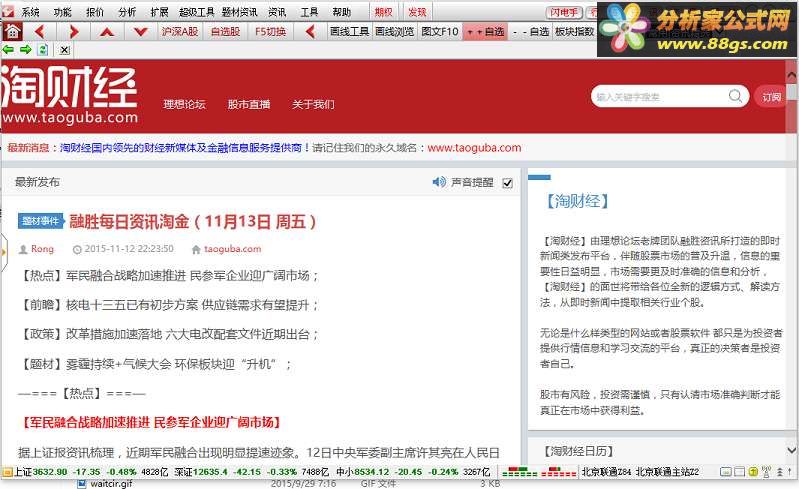Viewport: 799px width, 489px height.
Task: Select 自选股 in the toolbar
Action: [225, 32]
